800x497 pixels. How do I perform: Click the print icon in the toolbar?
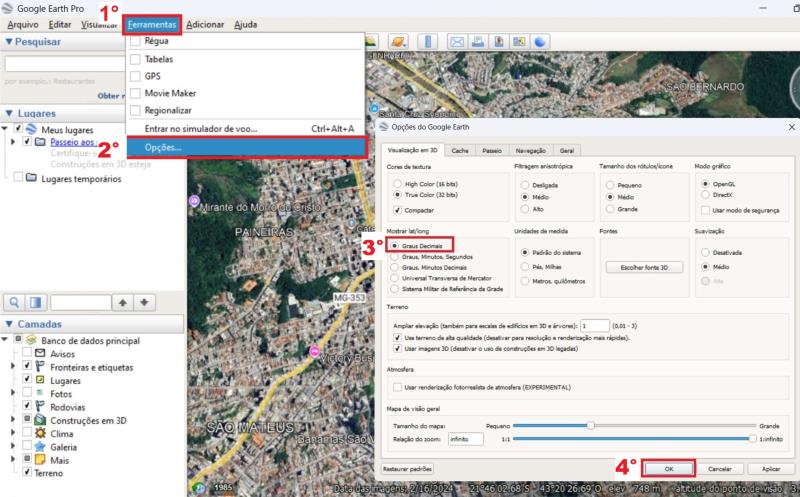478,42
